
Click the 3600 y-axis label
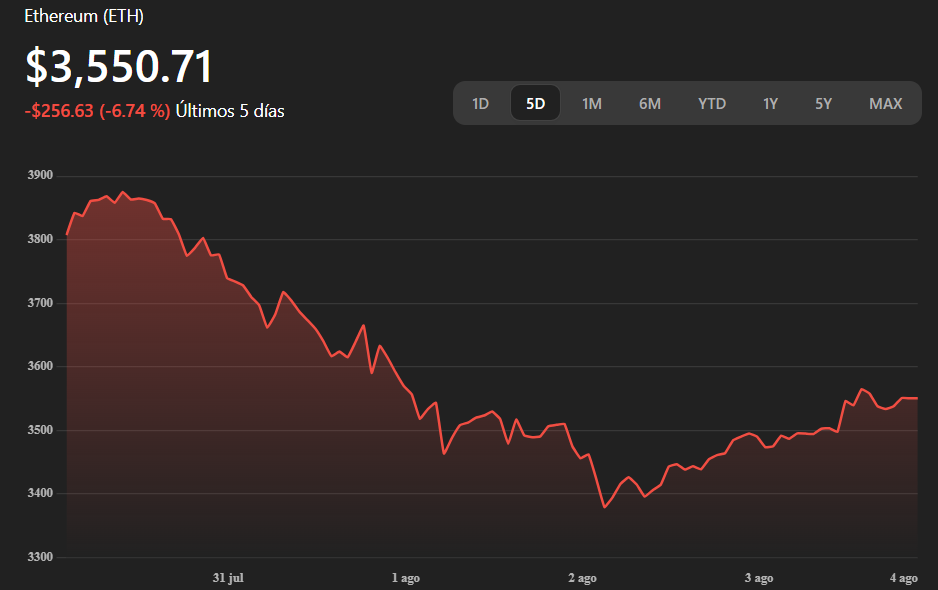pyautogui.click(x=40, y=366)
